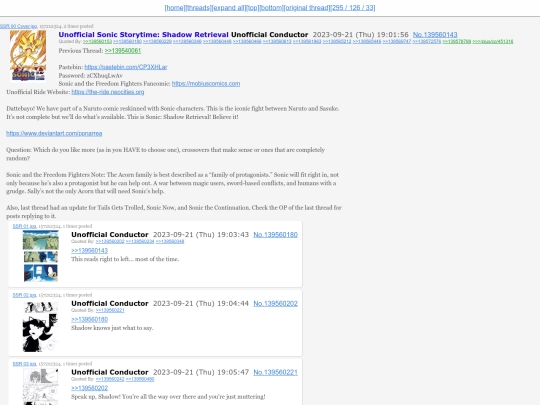The width and height of the screenshot is (540, 405).
Task: Open the [original thread] link
Action: pos(307,8)
